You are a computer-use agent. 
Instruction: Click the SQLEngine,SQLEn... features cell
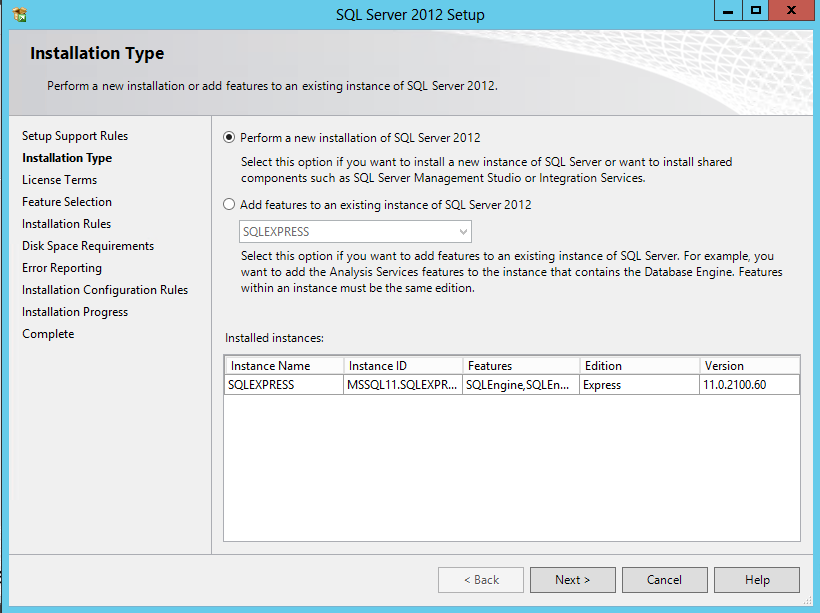521,385
